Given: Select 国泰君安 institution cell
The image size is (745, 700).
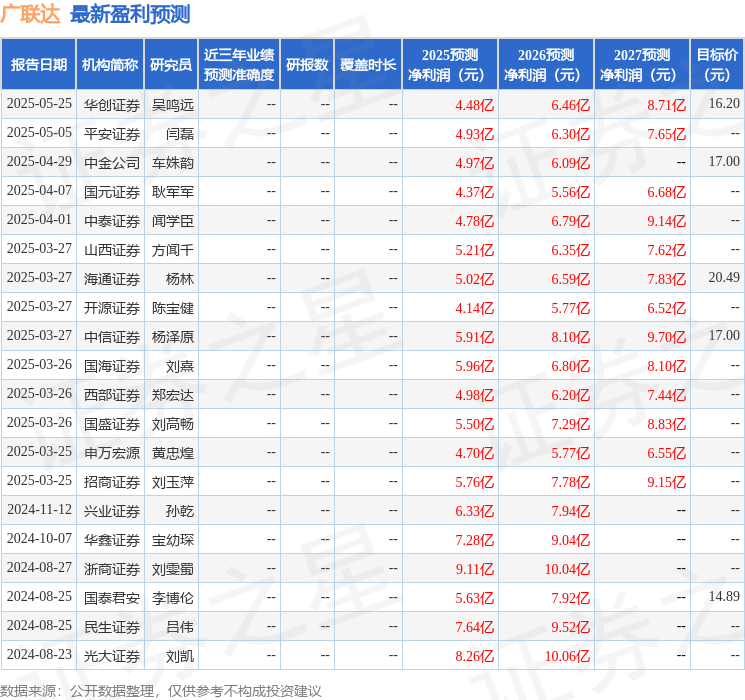Looking at the screenshot, I should coord(112,598).
